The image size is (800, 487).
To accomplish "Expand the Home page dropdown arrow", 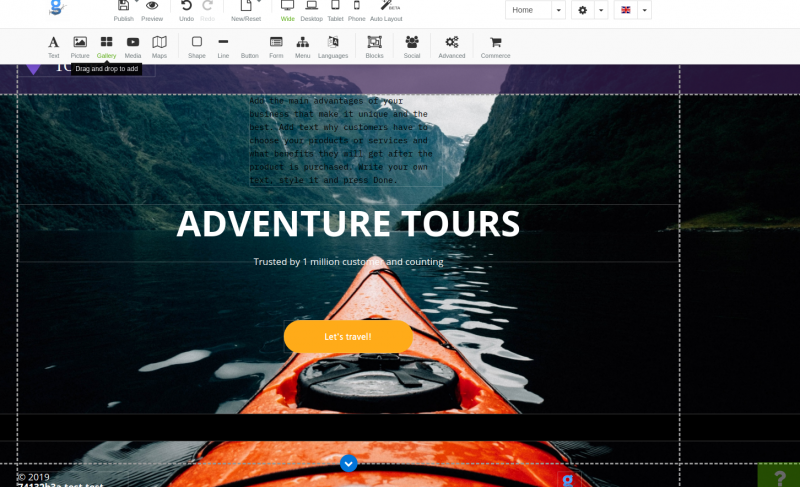I will [559, 10].
